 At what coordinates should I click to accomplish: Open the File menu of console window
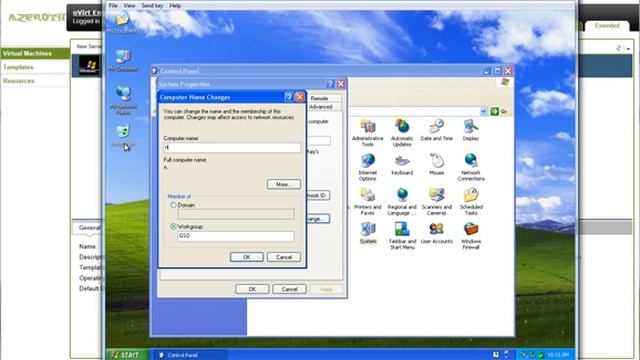[x=113, y=5]
